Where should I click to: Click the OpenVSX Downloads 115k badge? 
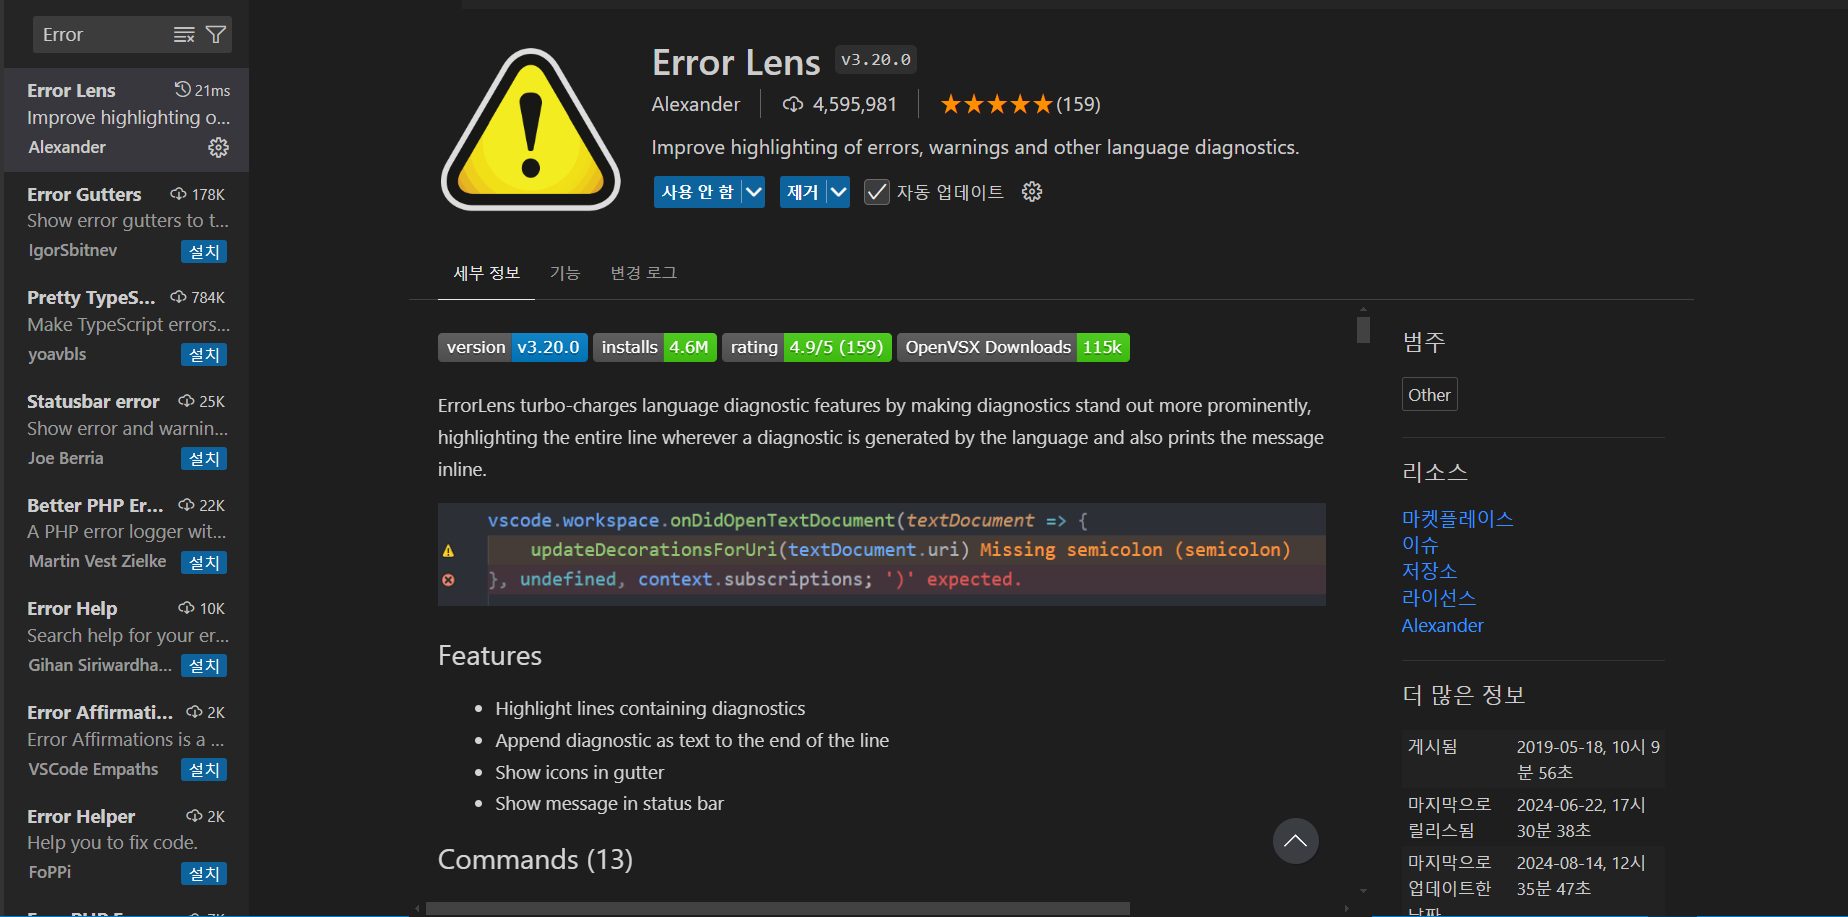(1013, 347)
